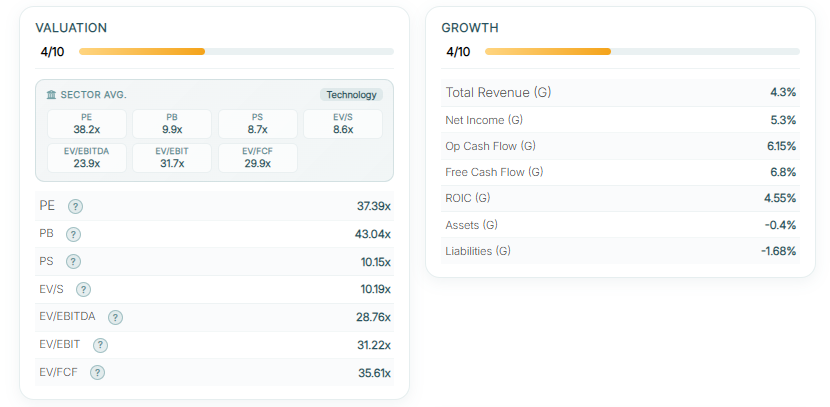
Task: Select the sector EV/S 8.6x tile
Action: (343, 124)
